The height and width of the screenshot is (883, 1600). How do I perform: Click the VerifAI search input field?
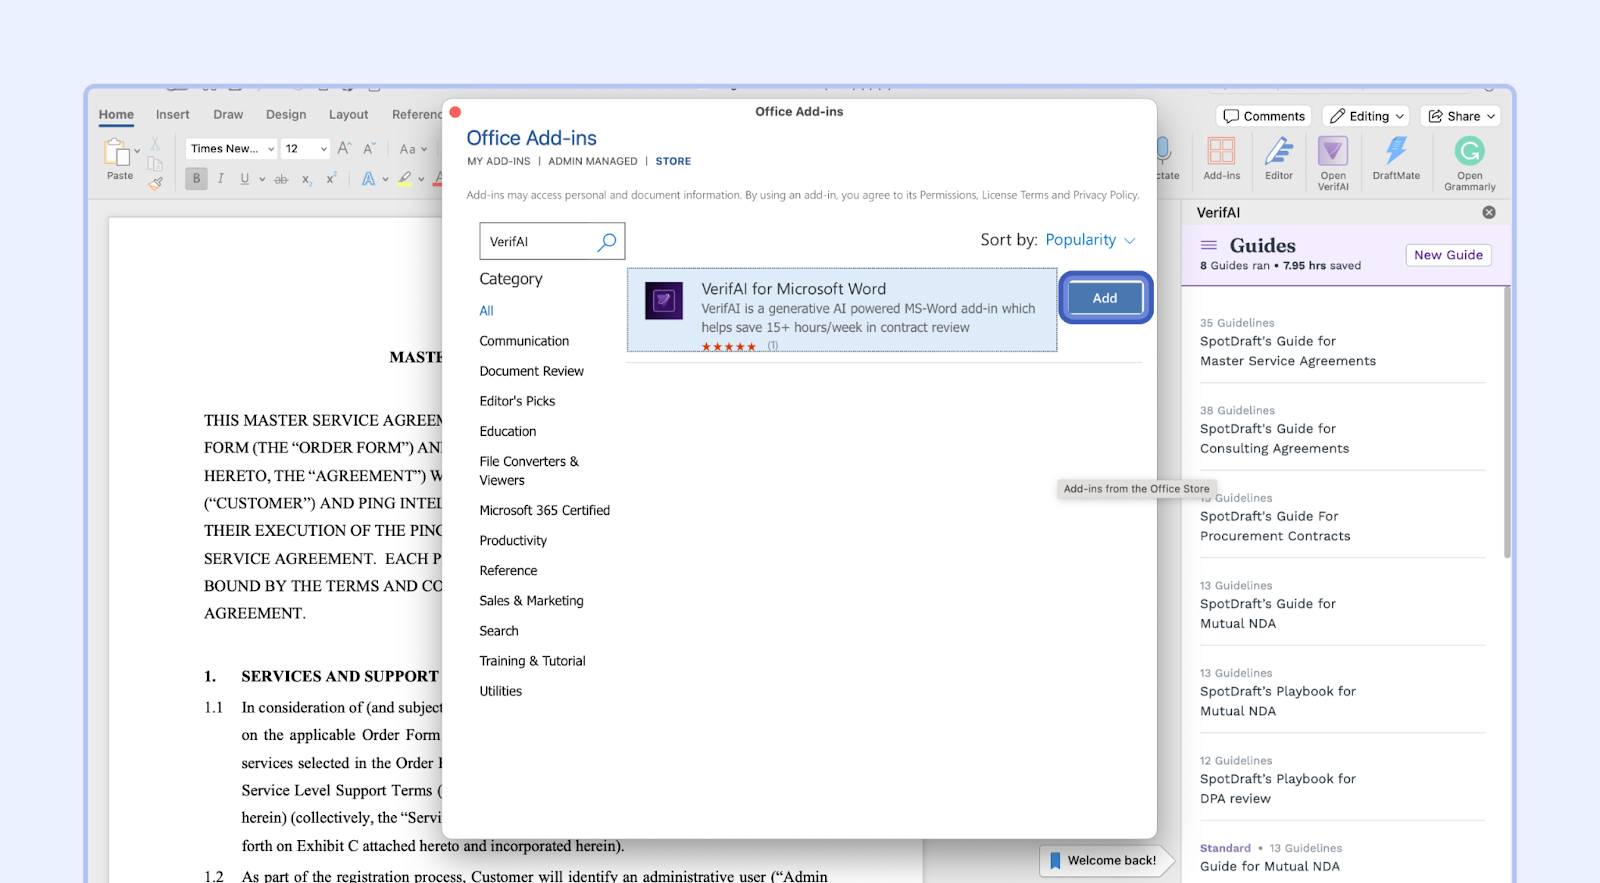pyautogui.click(x=538, y=242)
